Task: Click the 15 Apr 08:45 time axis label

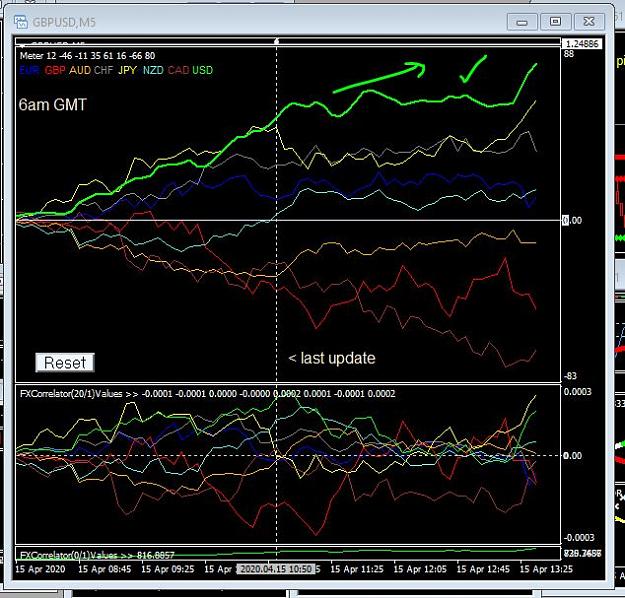Action: tap(104, 569)
